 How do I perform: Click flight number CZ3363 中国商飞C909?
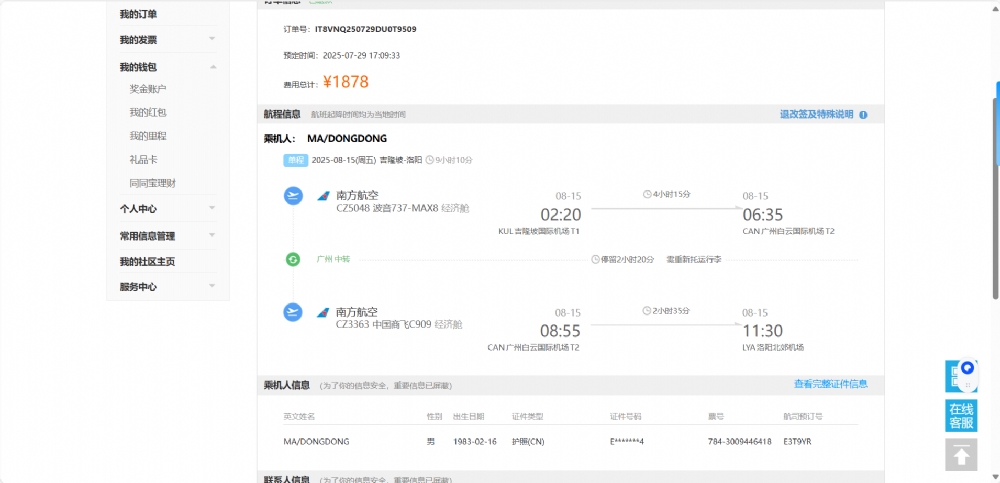pos(384,325)
